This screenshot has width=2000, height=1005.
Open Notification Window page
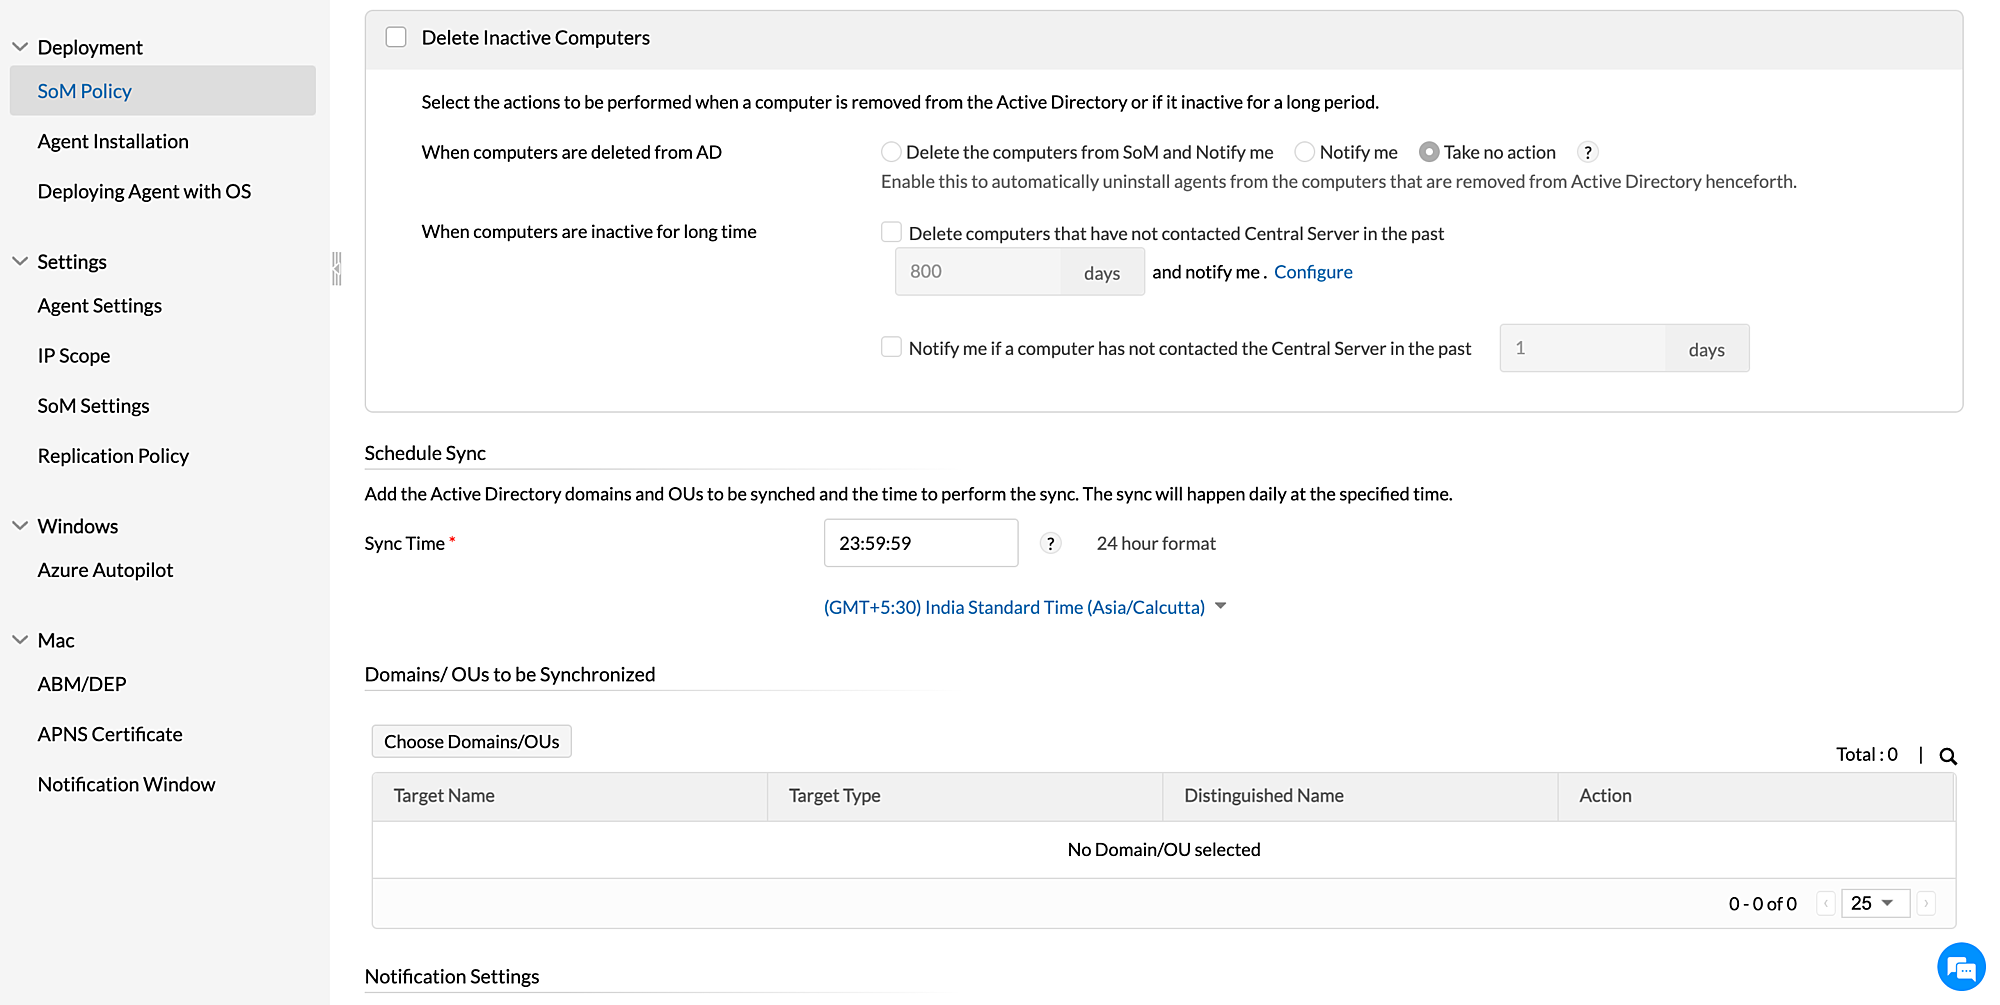pos(126,784)
